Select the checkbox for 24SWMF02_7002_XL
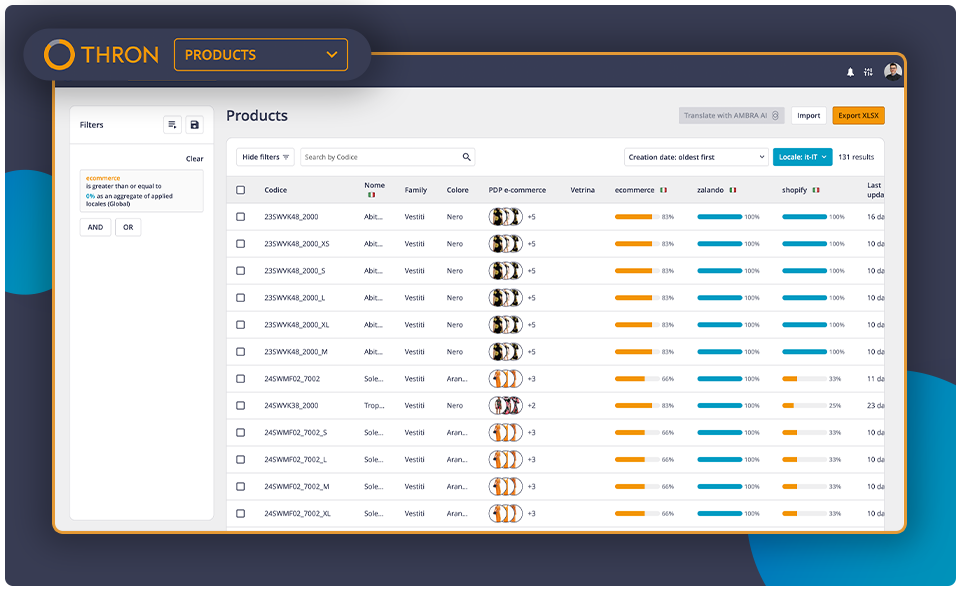960x590 pixels. pyautogui.click(x=241, y=513)
